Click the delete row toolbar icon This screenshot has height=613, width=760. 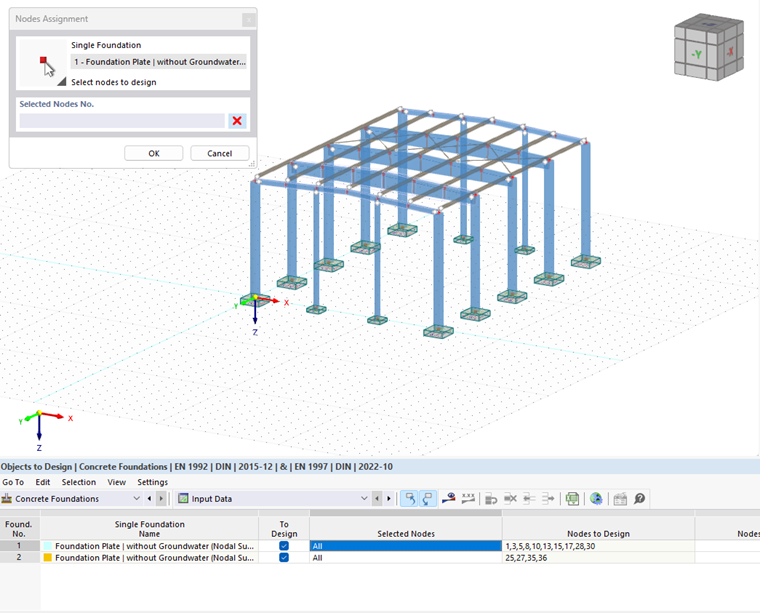[510, 499]
